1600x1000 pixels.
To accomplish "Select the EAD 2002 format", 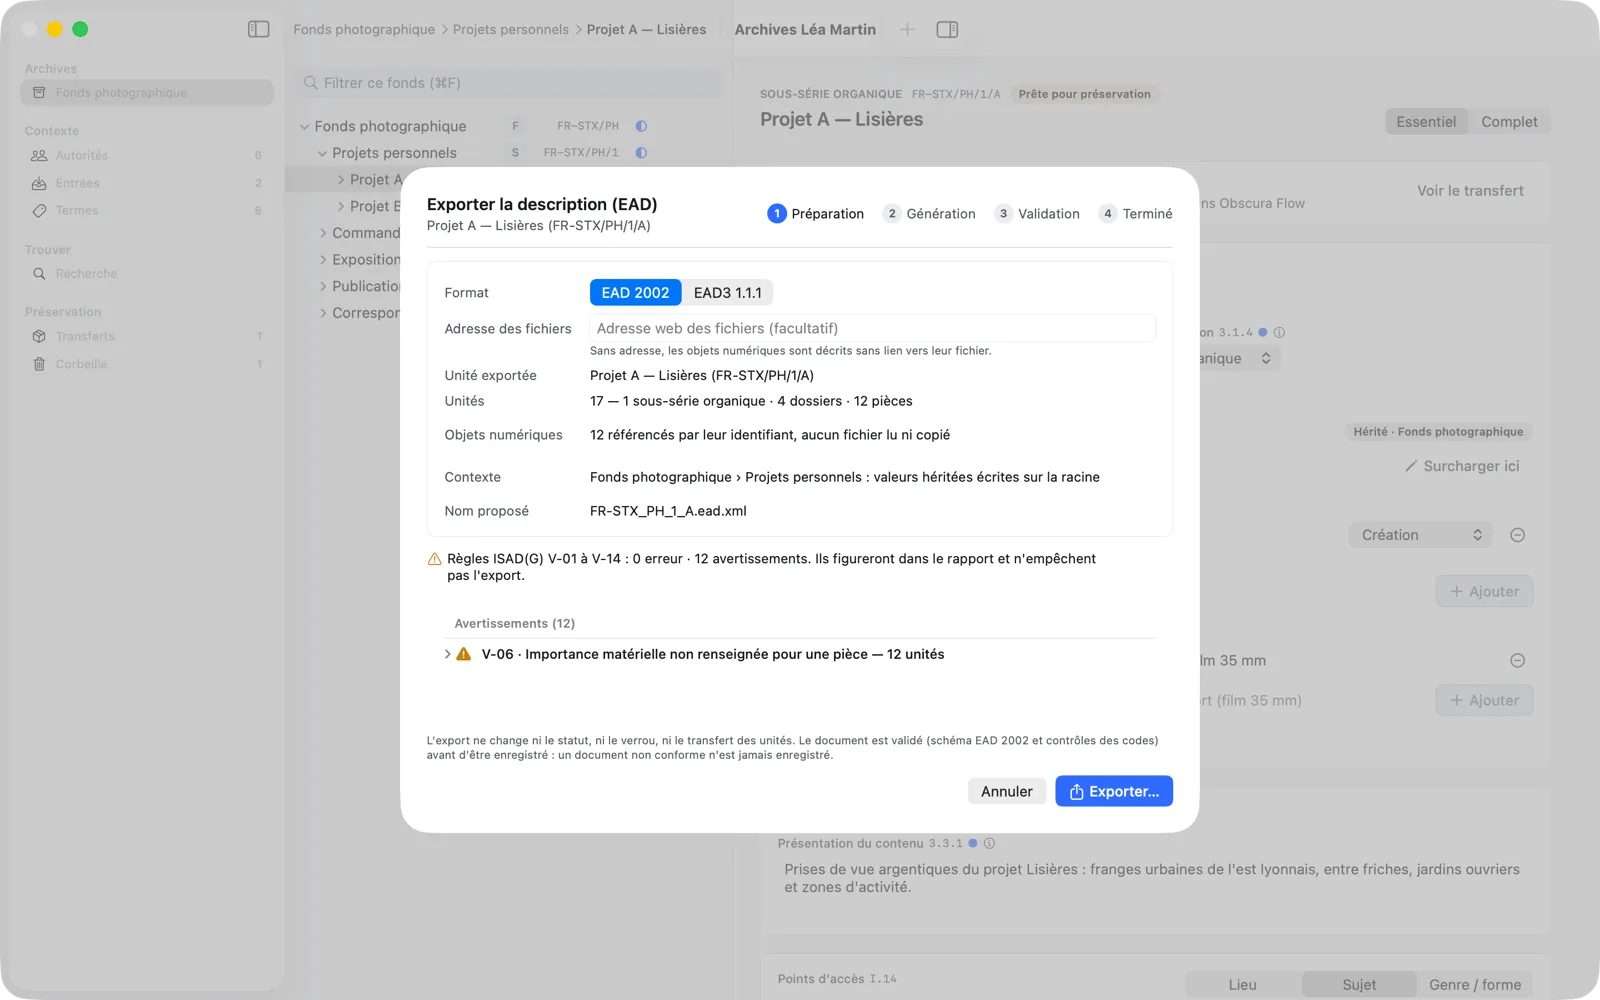I will [635, 292].
